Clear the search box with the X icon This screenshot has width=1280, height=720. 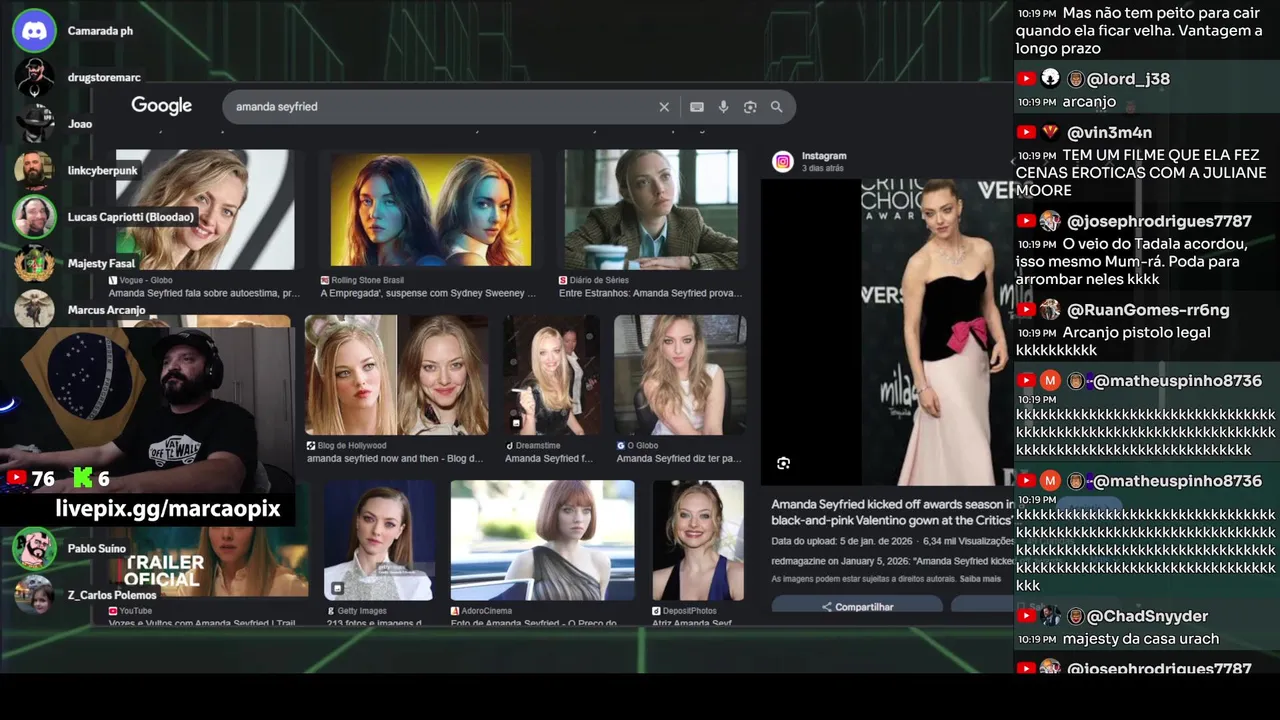[664, 107]
